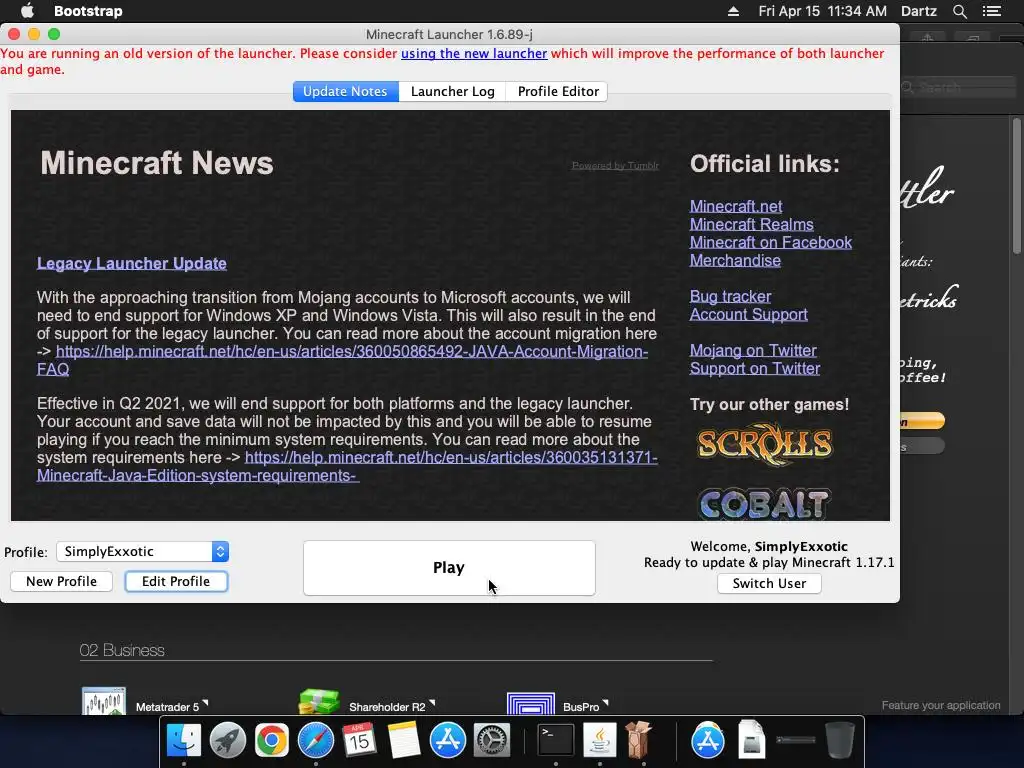The height and width of the screenshot is (768, 1024).
Task: Switch to Update Notes tab
Action: 345,91
